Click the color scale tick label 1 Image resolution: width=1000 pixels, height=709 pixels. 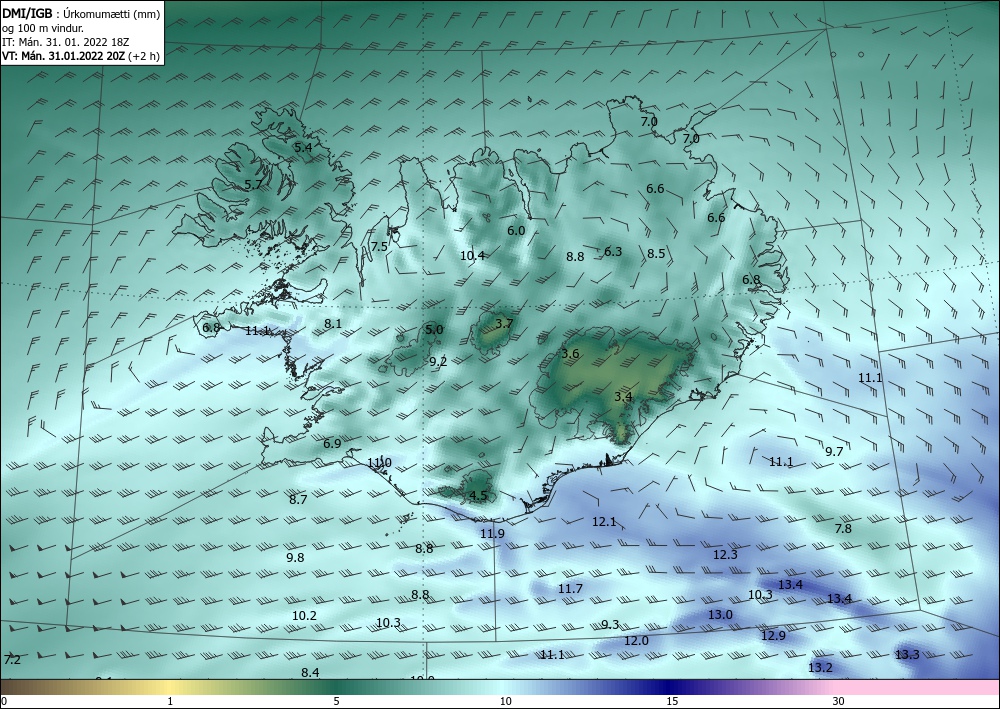pos(170,701)
